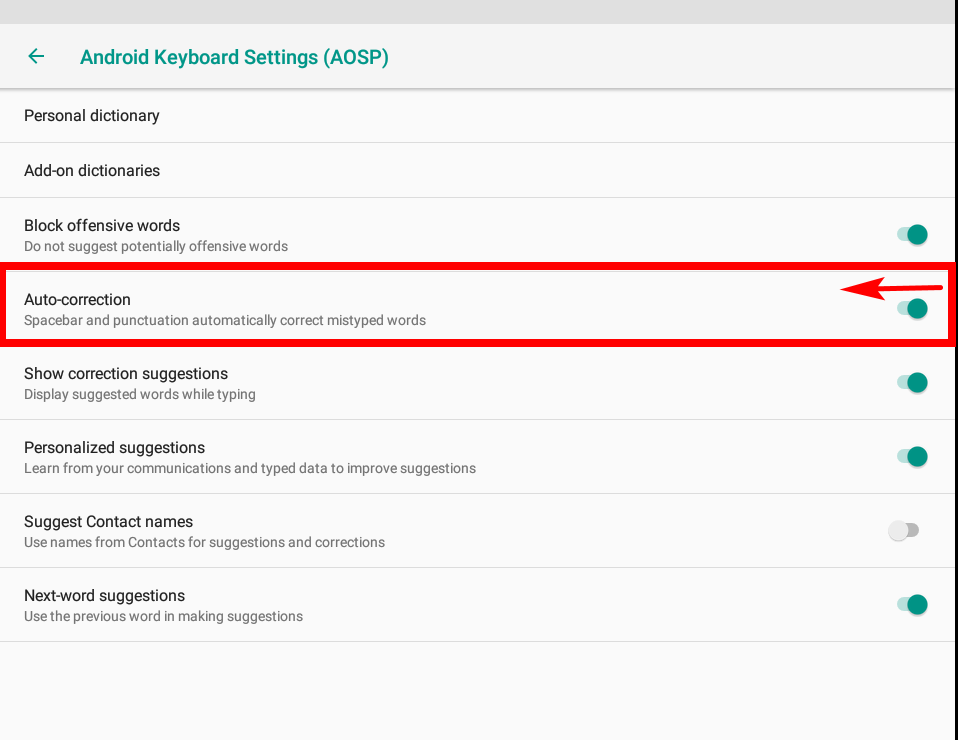The height and width of the screenshot is (740, 958).
Task: Click 'Suggest Contact names' label
Action: tap(109, 521)
